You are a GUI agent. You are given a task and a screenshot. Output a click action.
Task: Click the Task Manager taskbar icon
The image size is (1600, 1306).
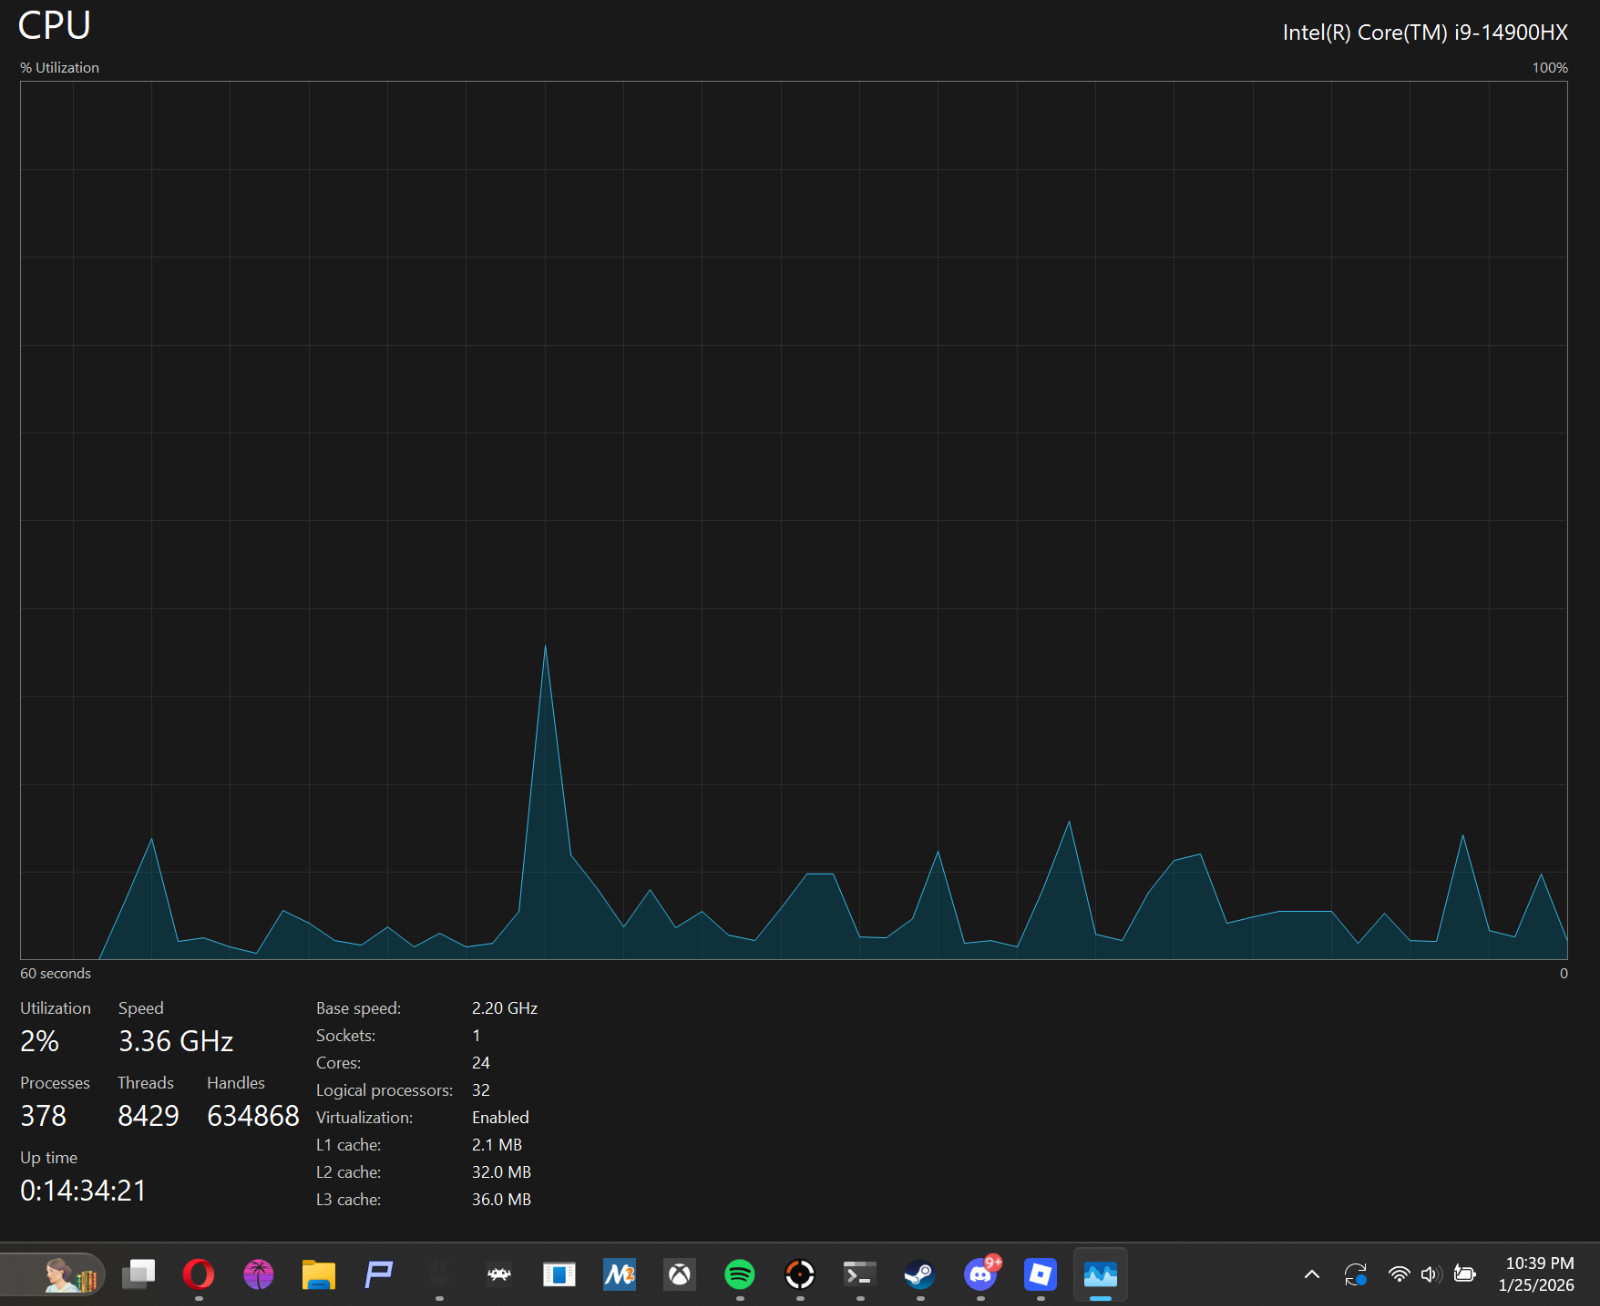tap(1100, 1274)
